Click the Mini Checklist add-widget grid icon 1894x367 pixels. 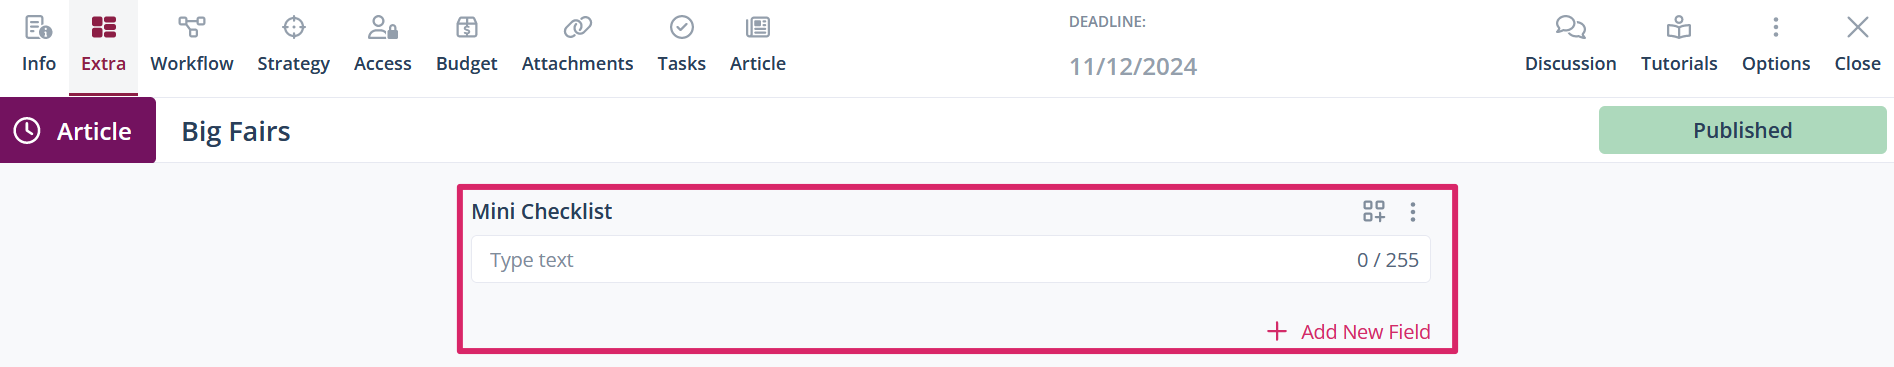[1374, 211]
